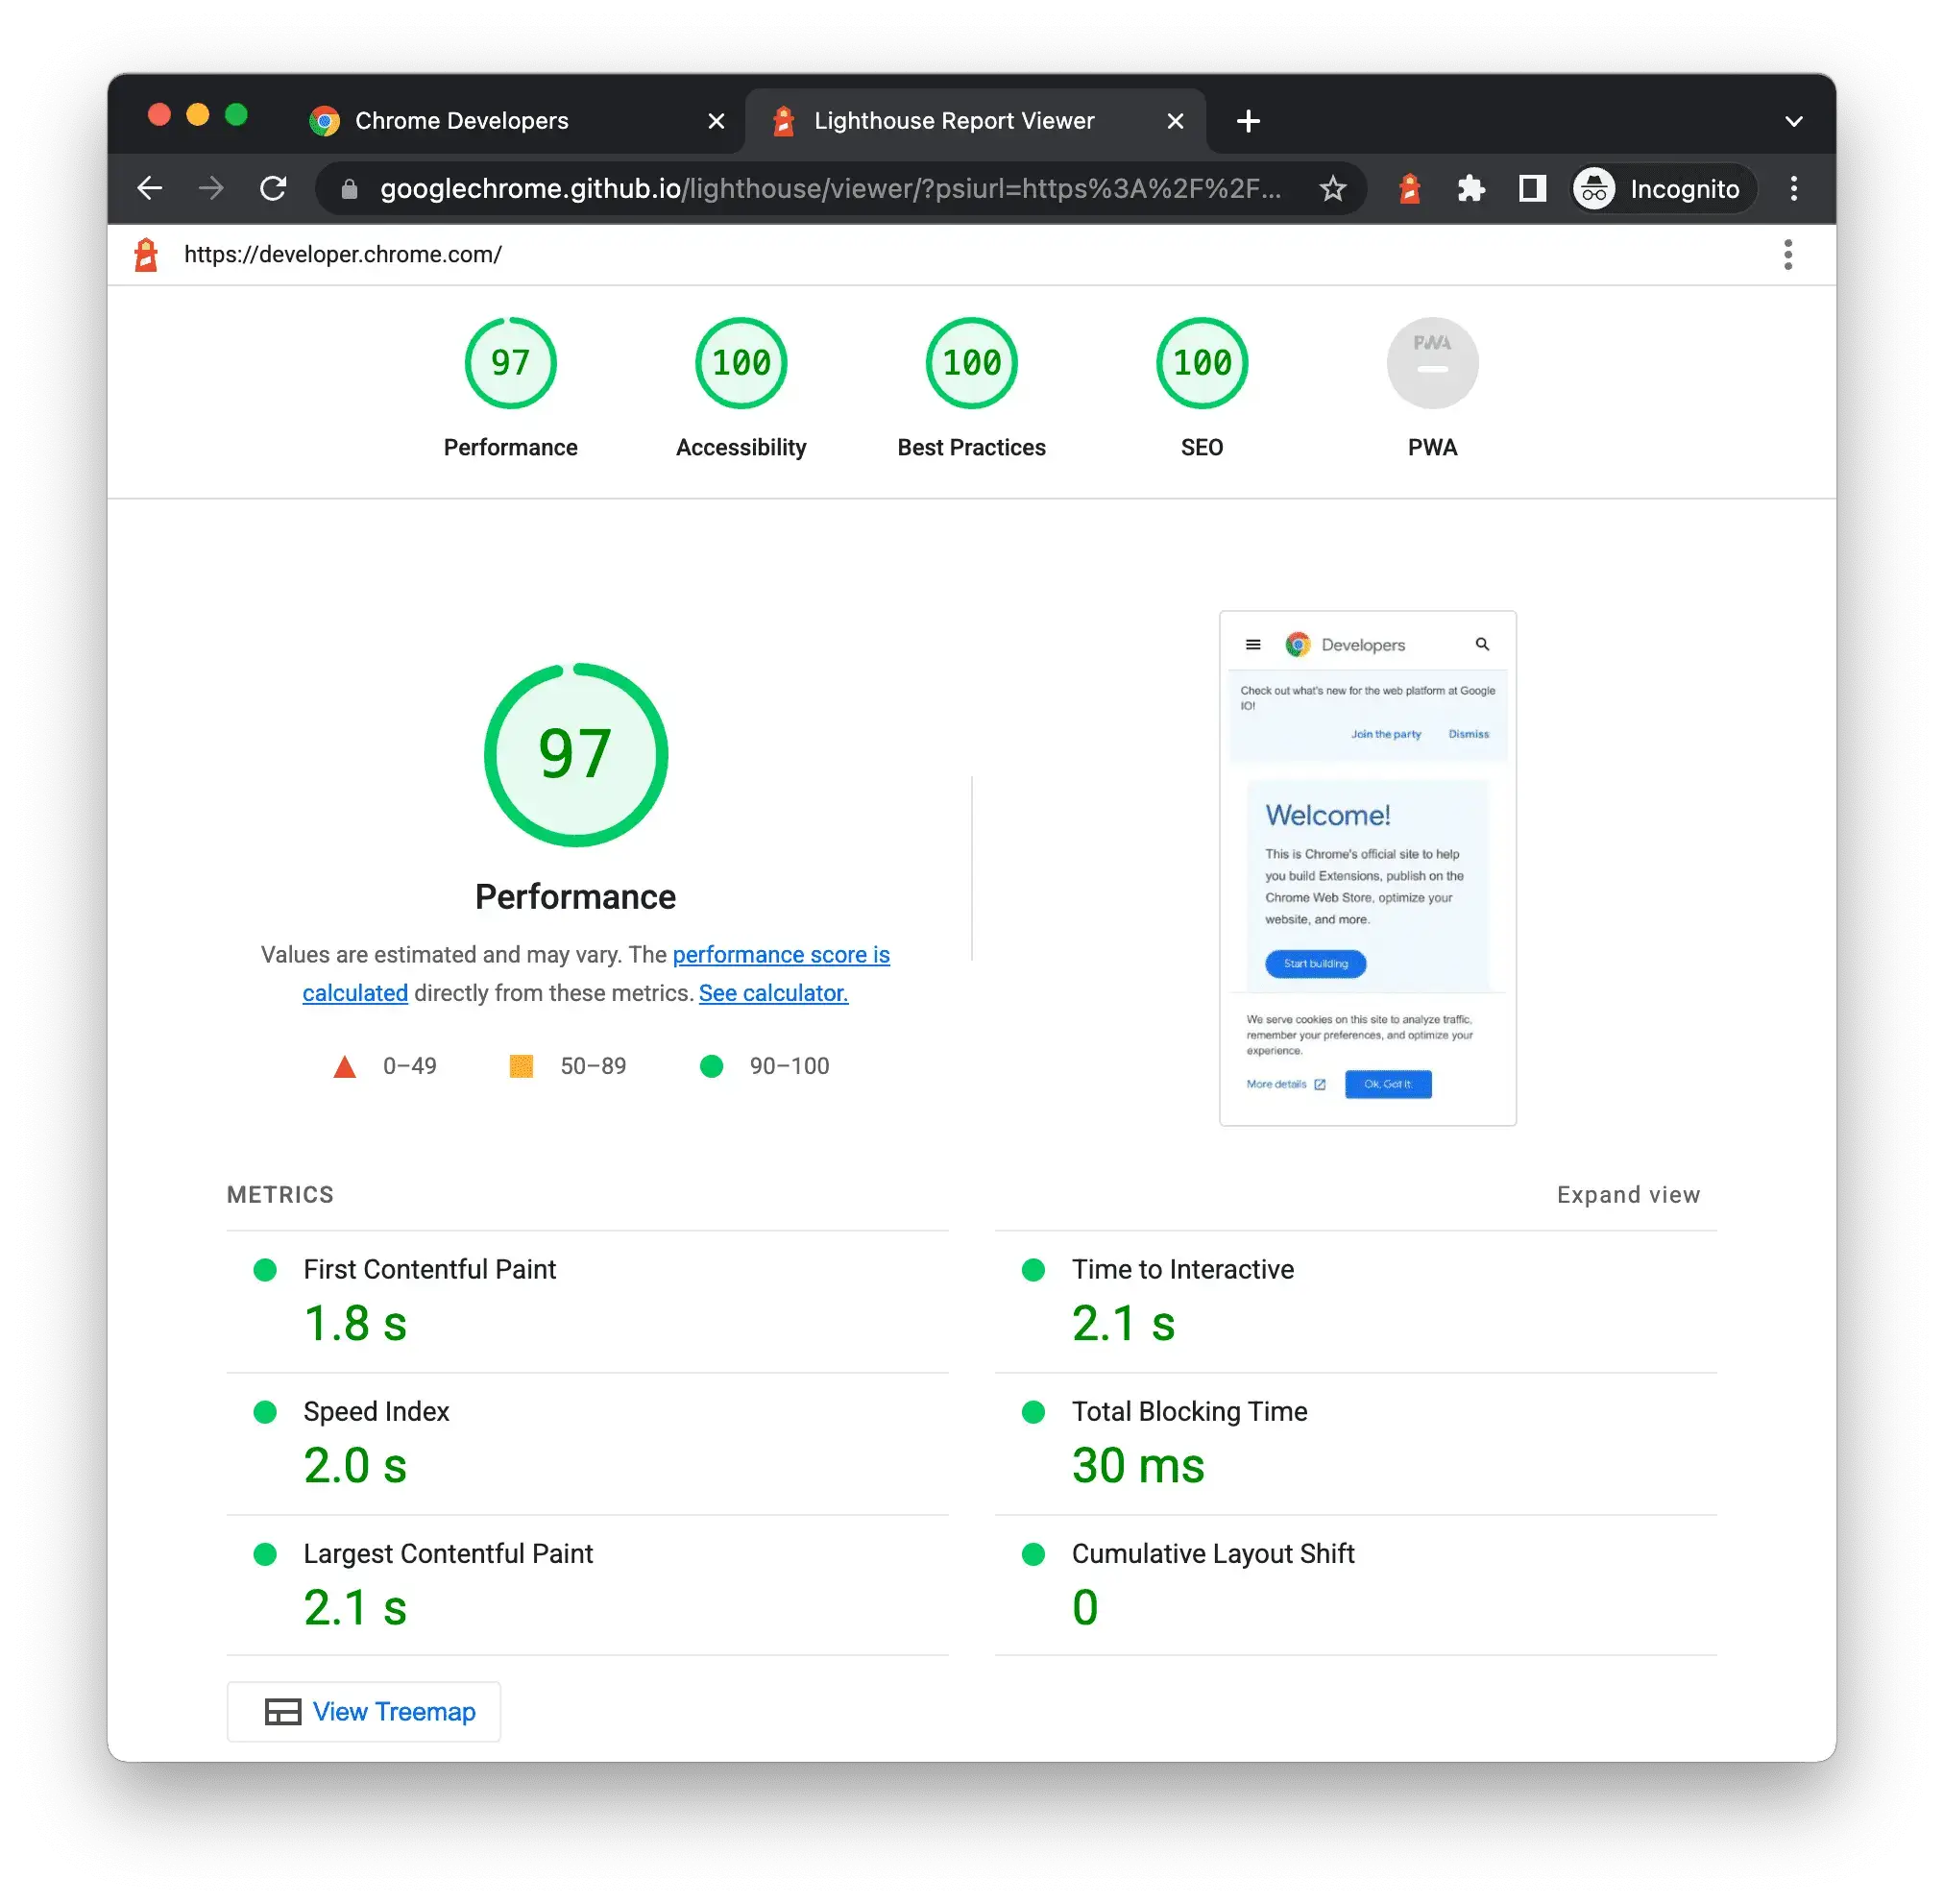Click the large 97 Performance gauge

pyautogui.click(x=575, y=754)
